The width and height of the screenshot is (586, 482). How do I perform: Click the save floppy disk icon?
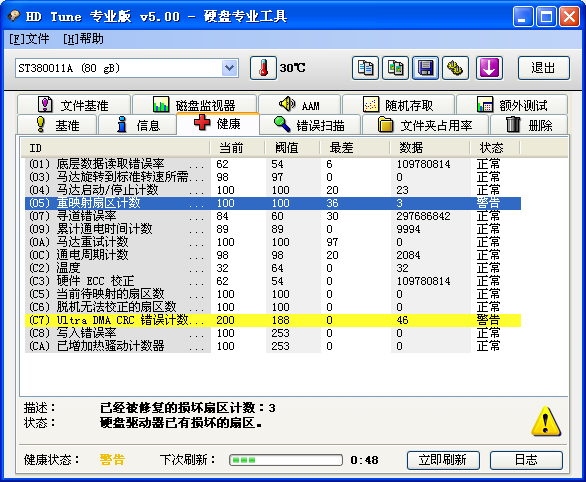click(425, 68)
